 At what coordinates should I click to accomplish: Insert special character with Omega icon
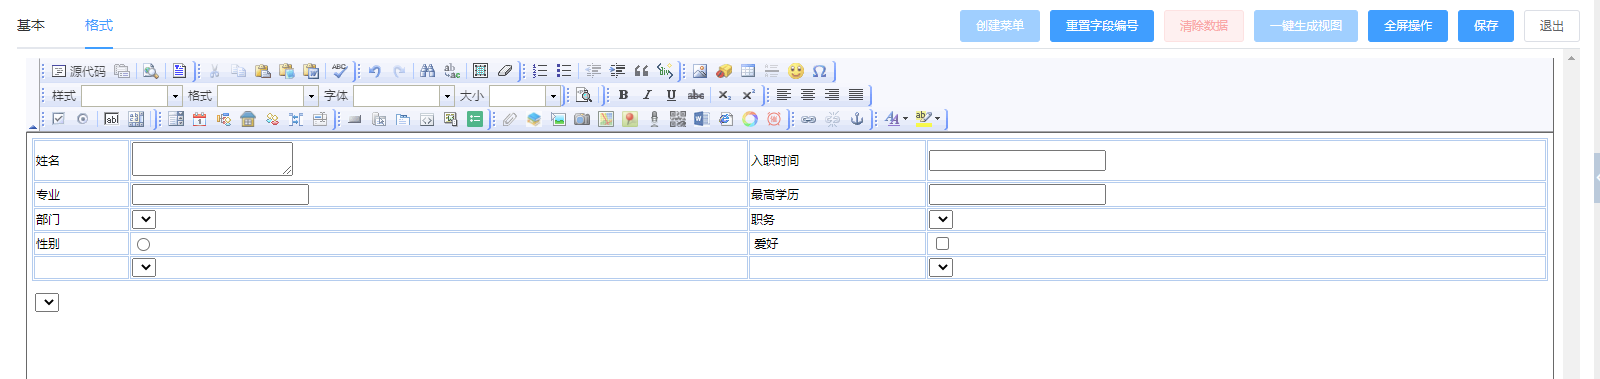point(820,71)
